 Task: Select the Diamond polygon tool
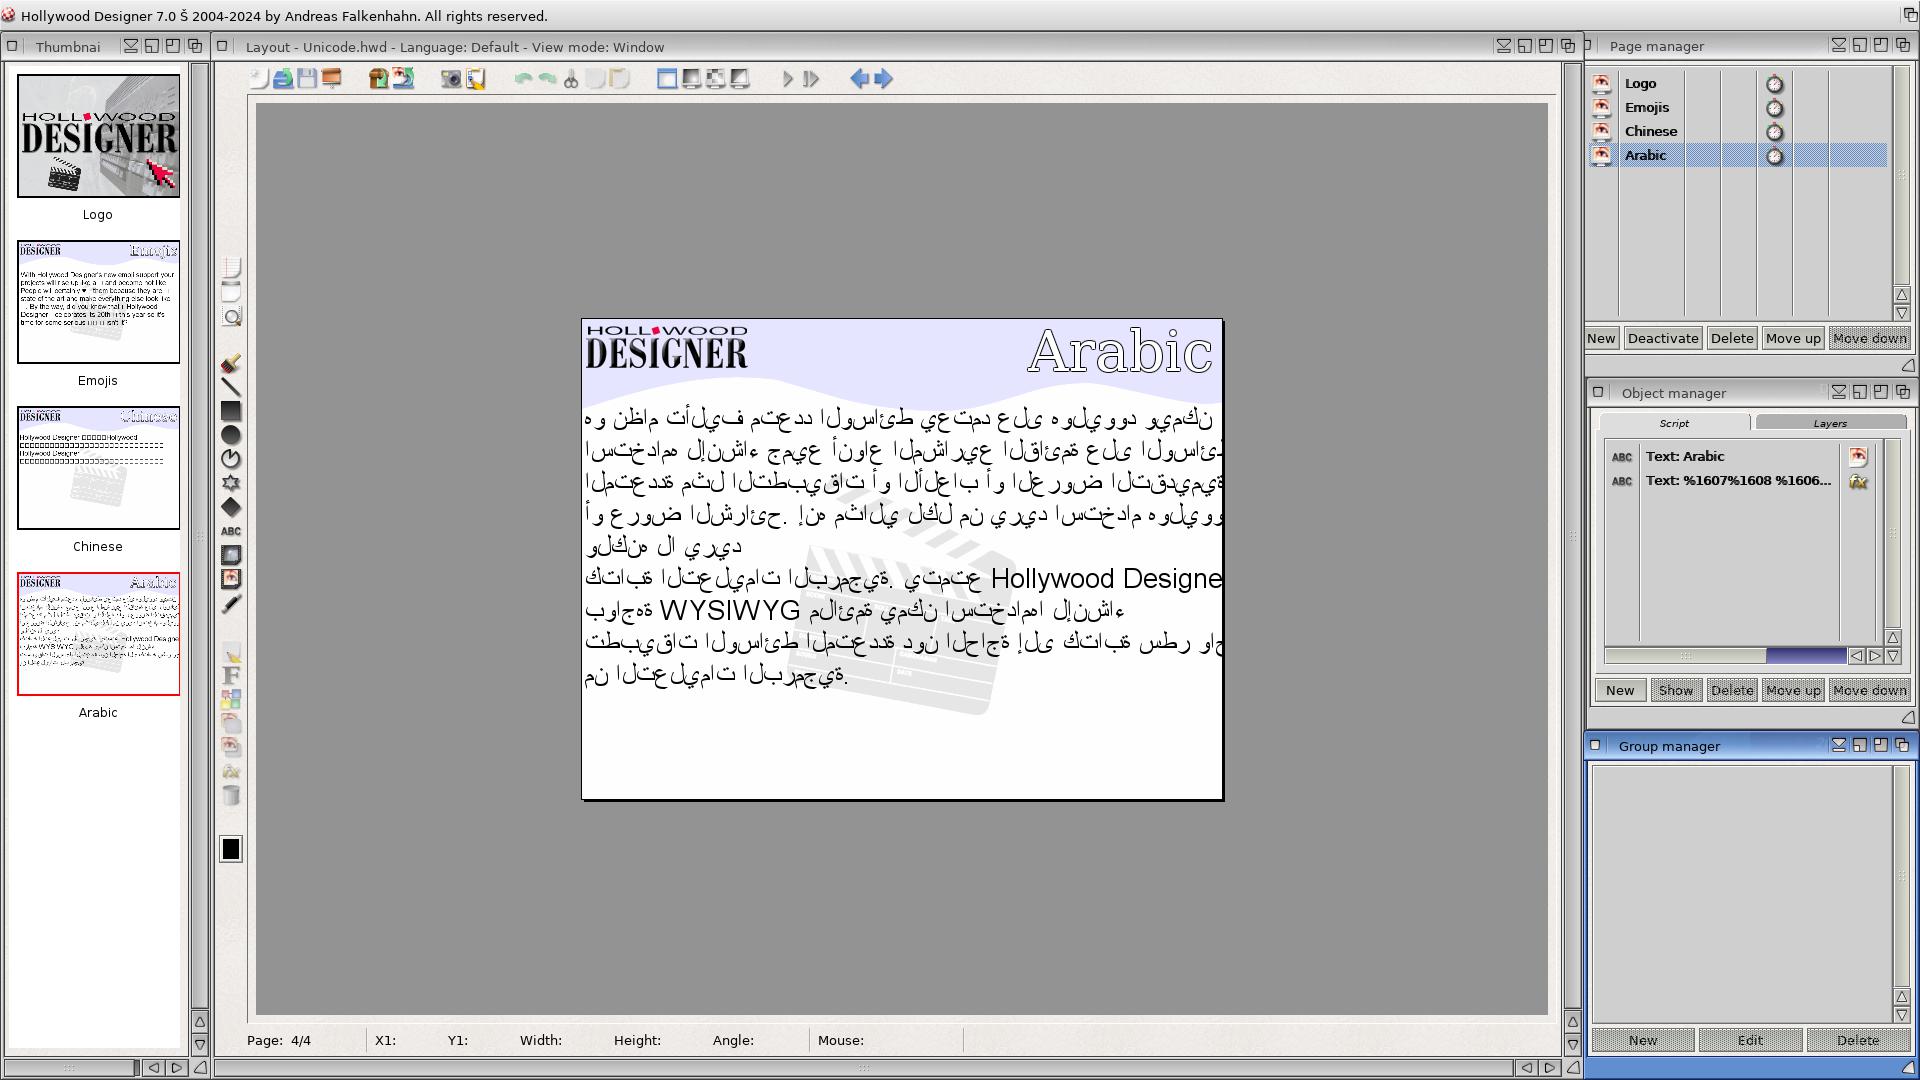click(231, 507)
